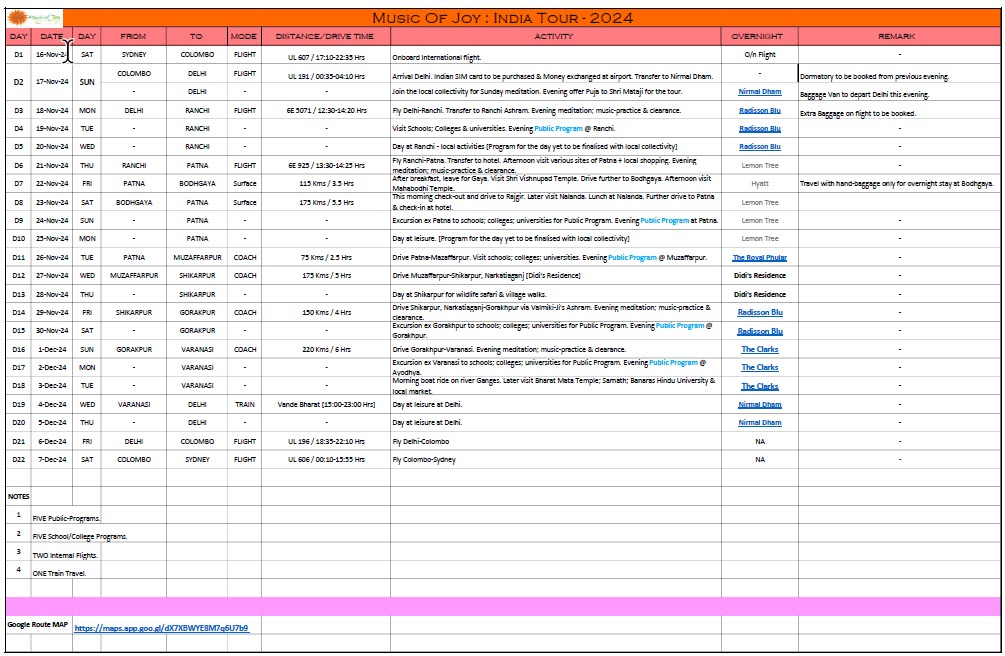Image resolution: width=1005 pixels, height=656 pixels.
Task: Open the Nirmal Dham link on row D20
Action: [760, 423]
